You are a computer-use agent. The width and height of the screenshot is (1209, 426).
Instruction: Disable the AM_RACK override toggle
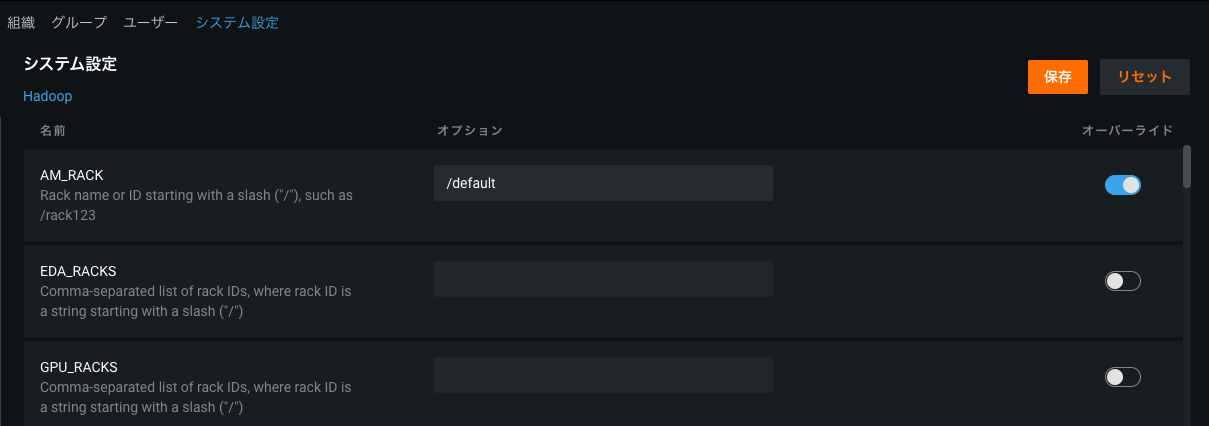(1122, 185)
